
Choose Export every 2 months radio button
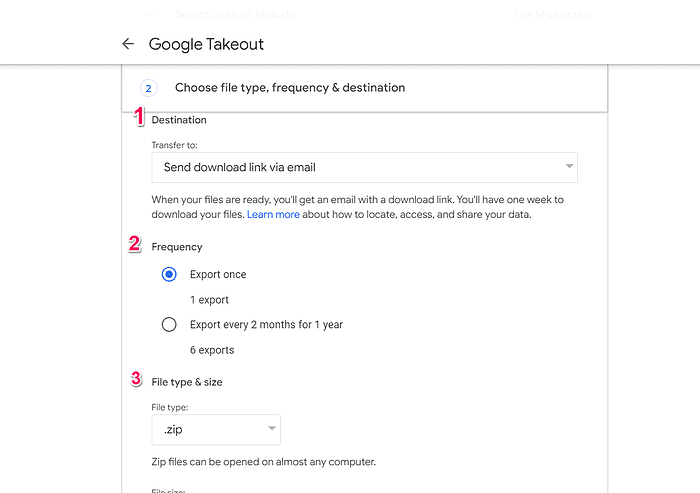point(169,324)
